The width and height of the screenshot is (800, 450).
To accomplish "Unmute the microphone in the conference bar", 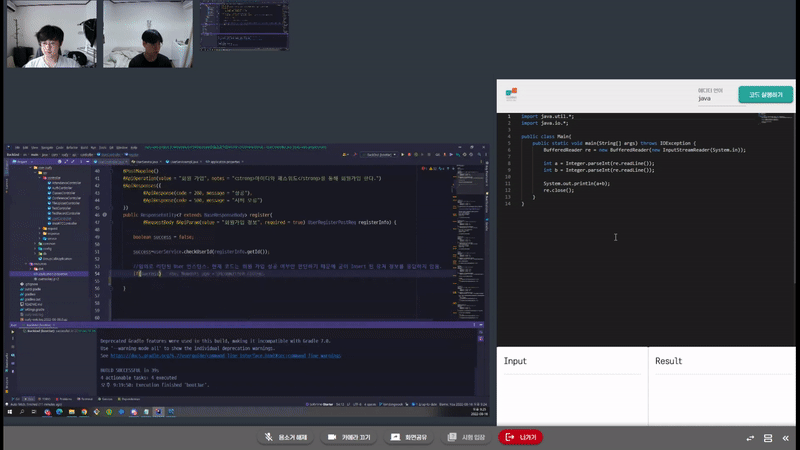I will (286, 437).
